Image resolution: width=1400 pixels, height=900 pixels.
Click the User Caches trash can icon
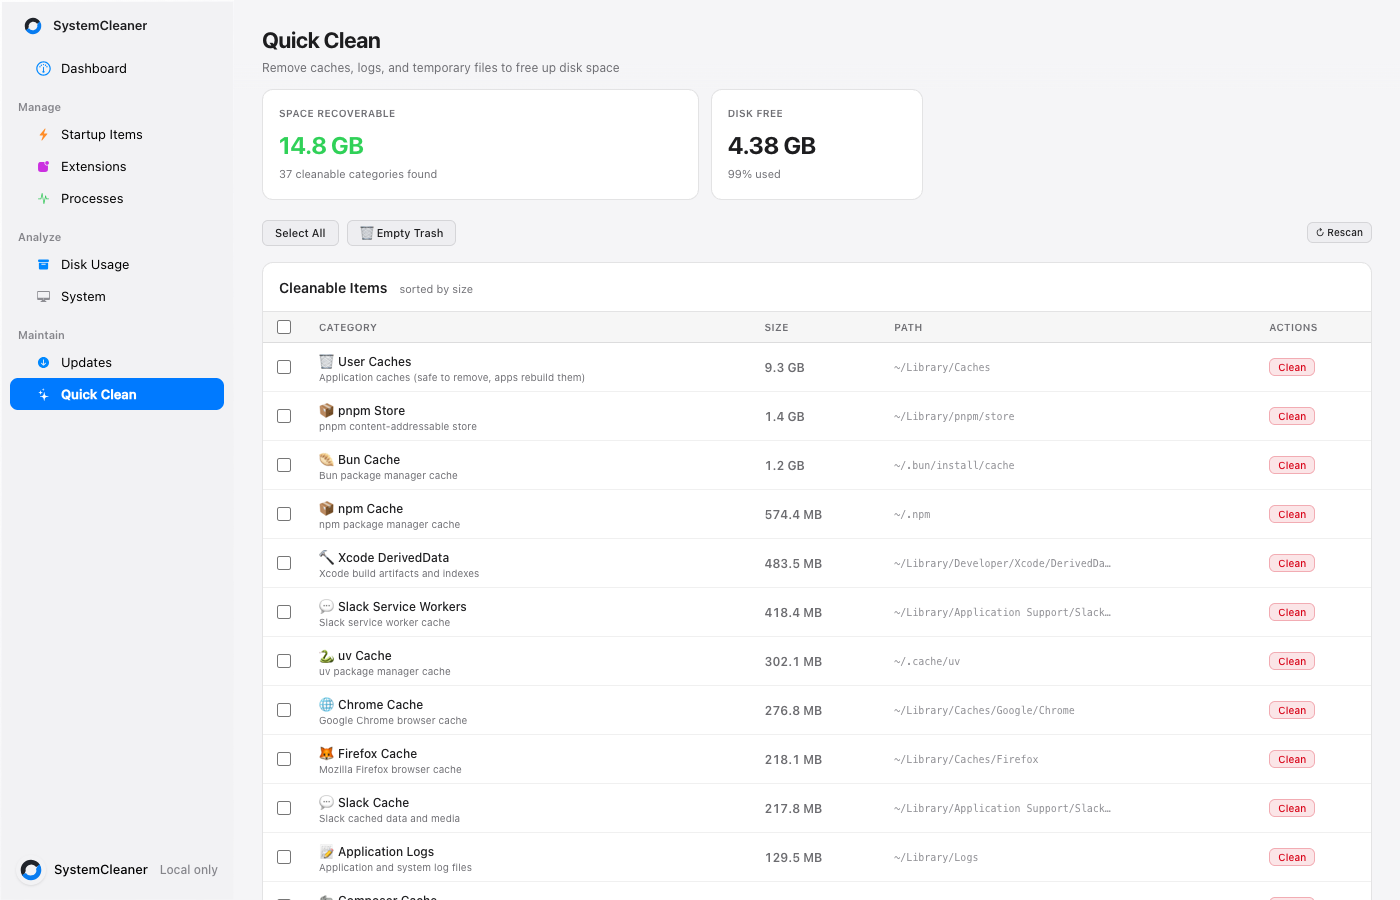326,361
